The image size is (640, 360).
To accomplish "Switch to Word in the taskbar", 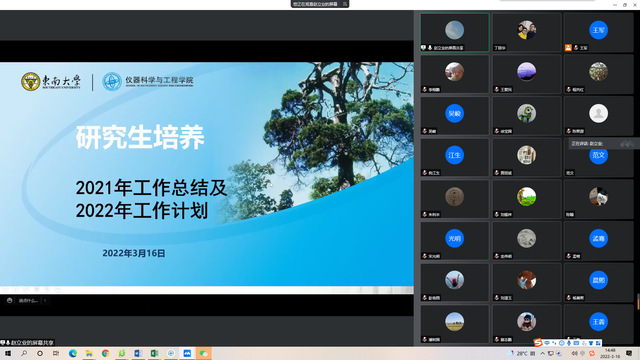I will pyautogui.click(x=138, y=353).
